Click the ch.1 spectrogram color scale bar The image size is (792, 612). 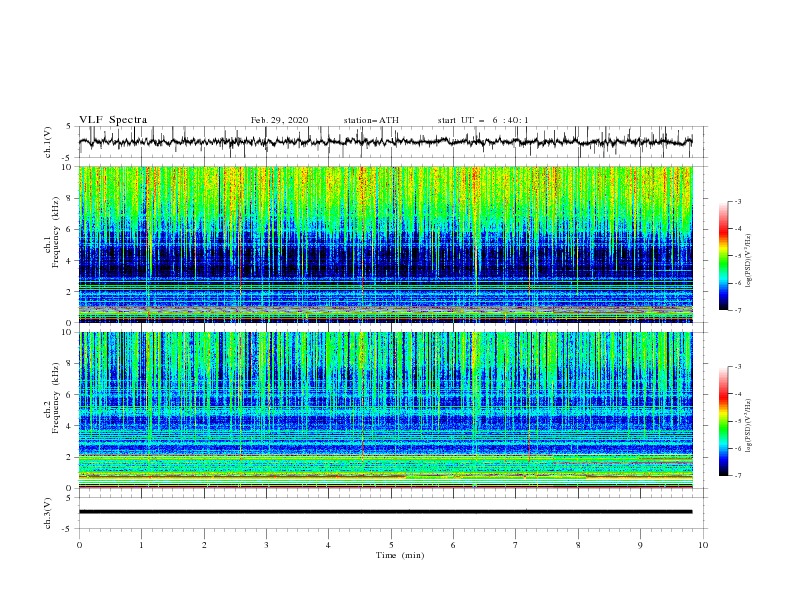(723, 256)
